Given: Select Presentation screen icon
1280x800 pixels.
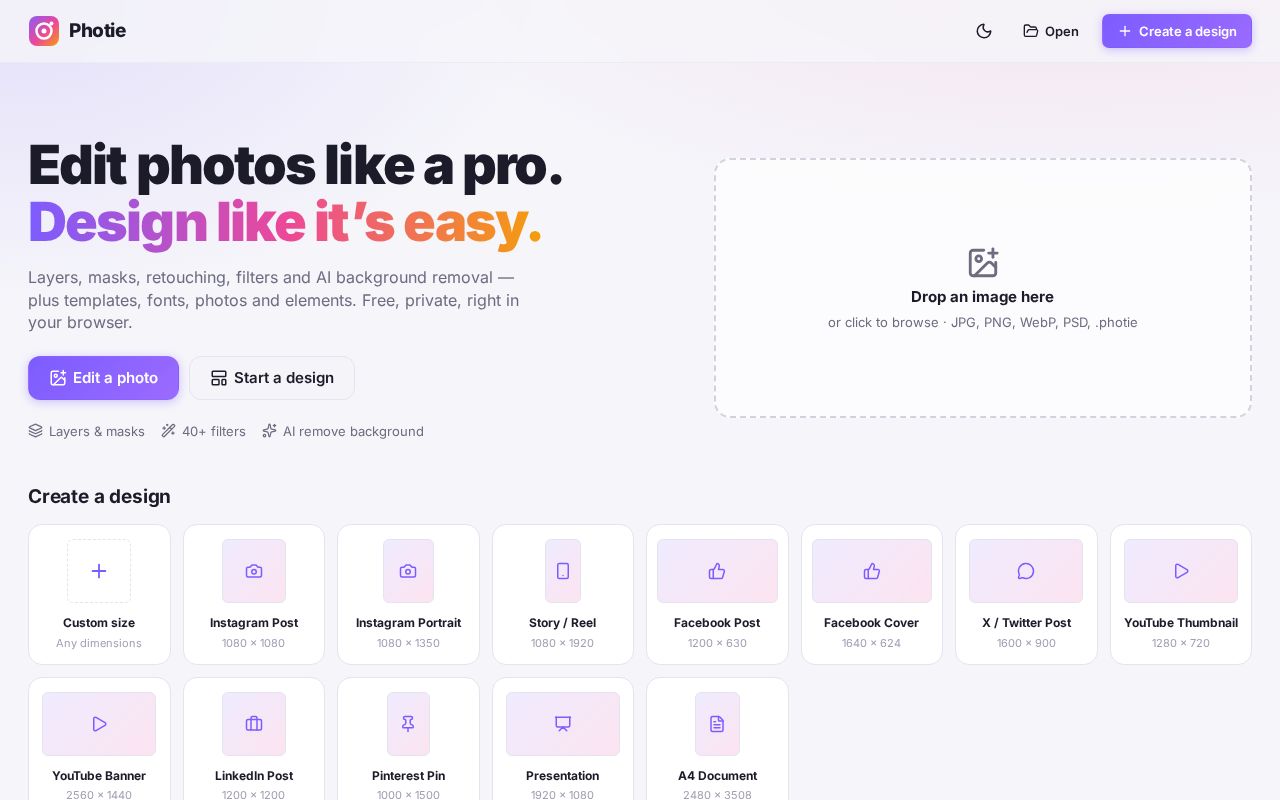Looking at the screenshot, I should pos(563,724).
